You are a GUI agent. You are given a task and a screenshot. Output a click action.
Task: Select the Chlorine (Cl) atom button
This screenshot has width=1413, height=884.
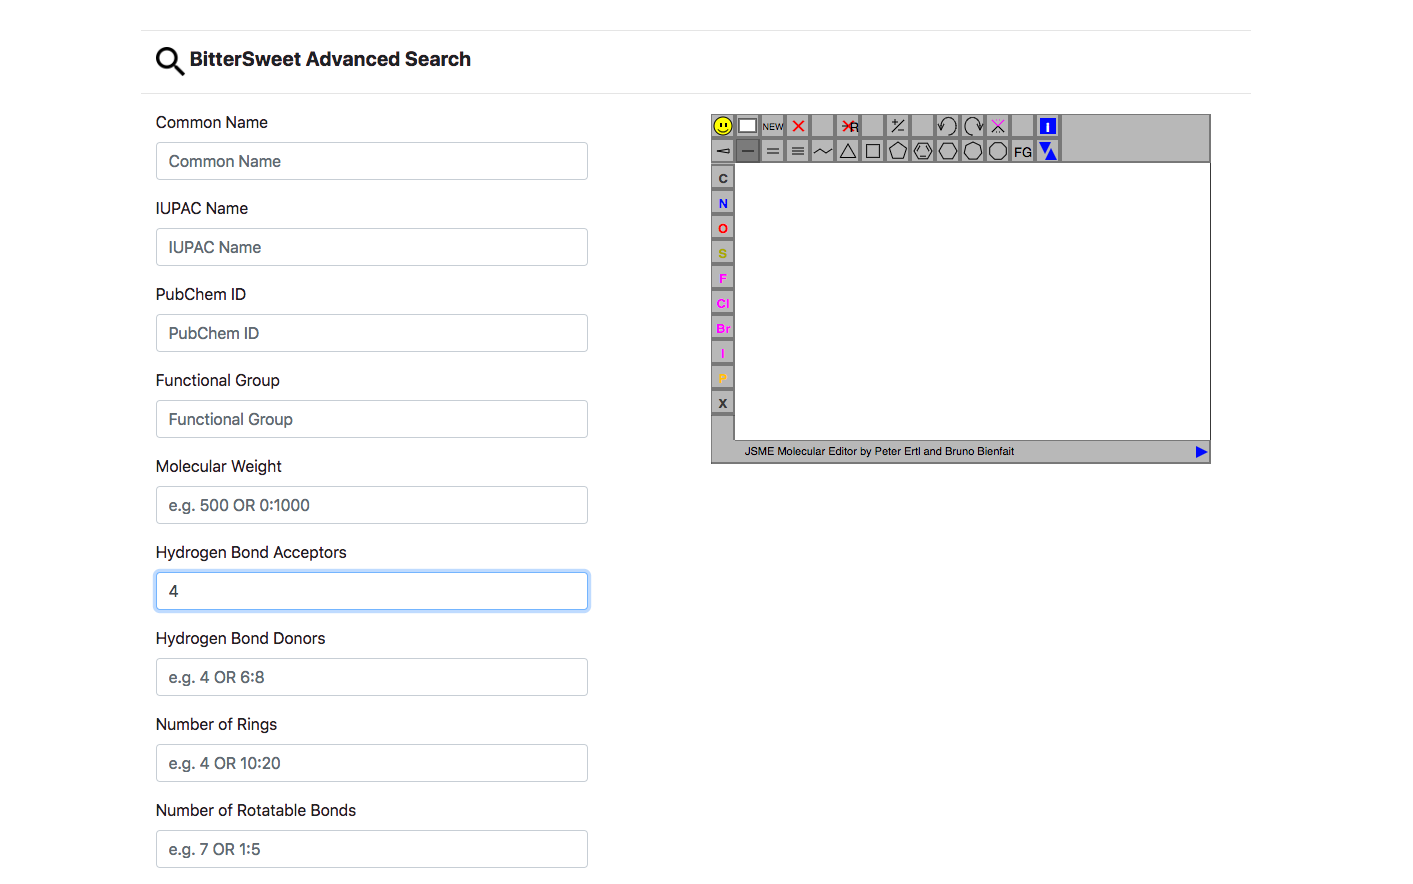[x=723, y=303]
